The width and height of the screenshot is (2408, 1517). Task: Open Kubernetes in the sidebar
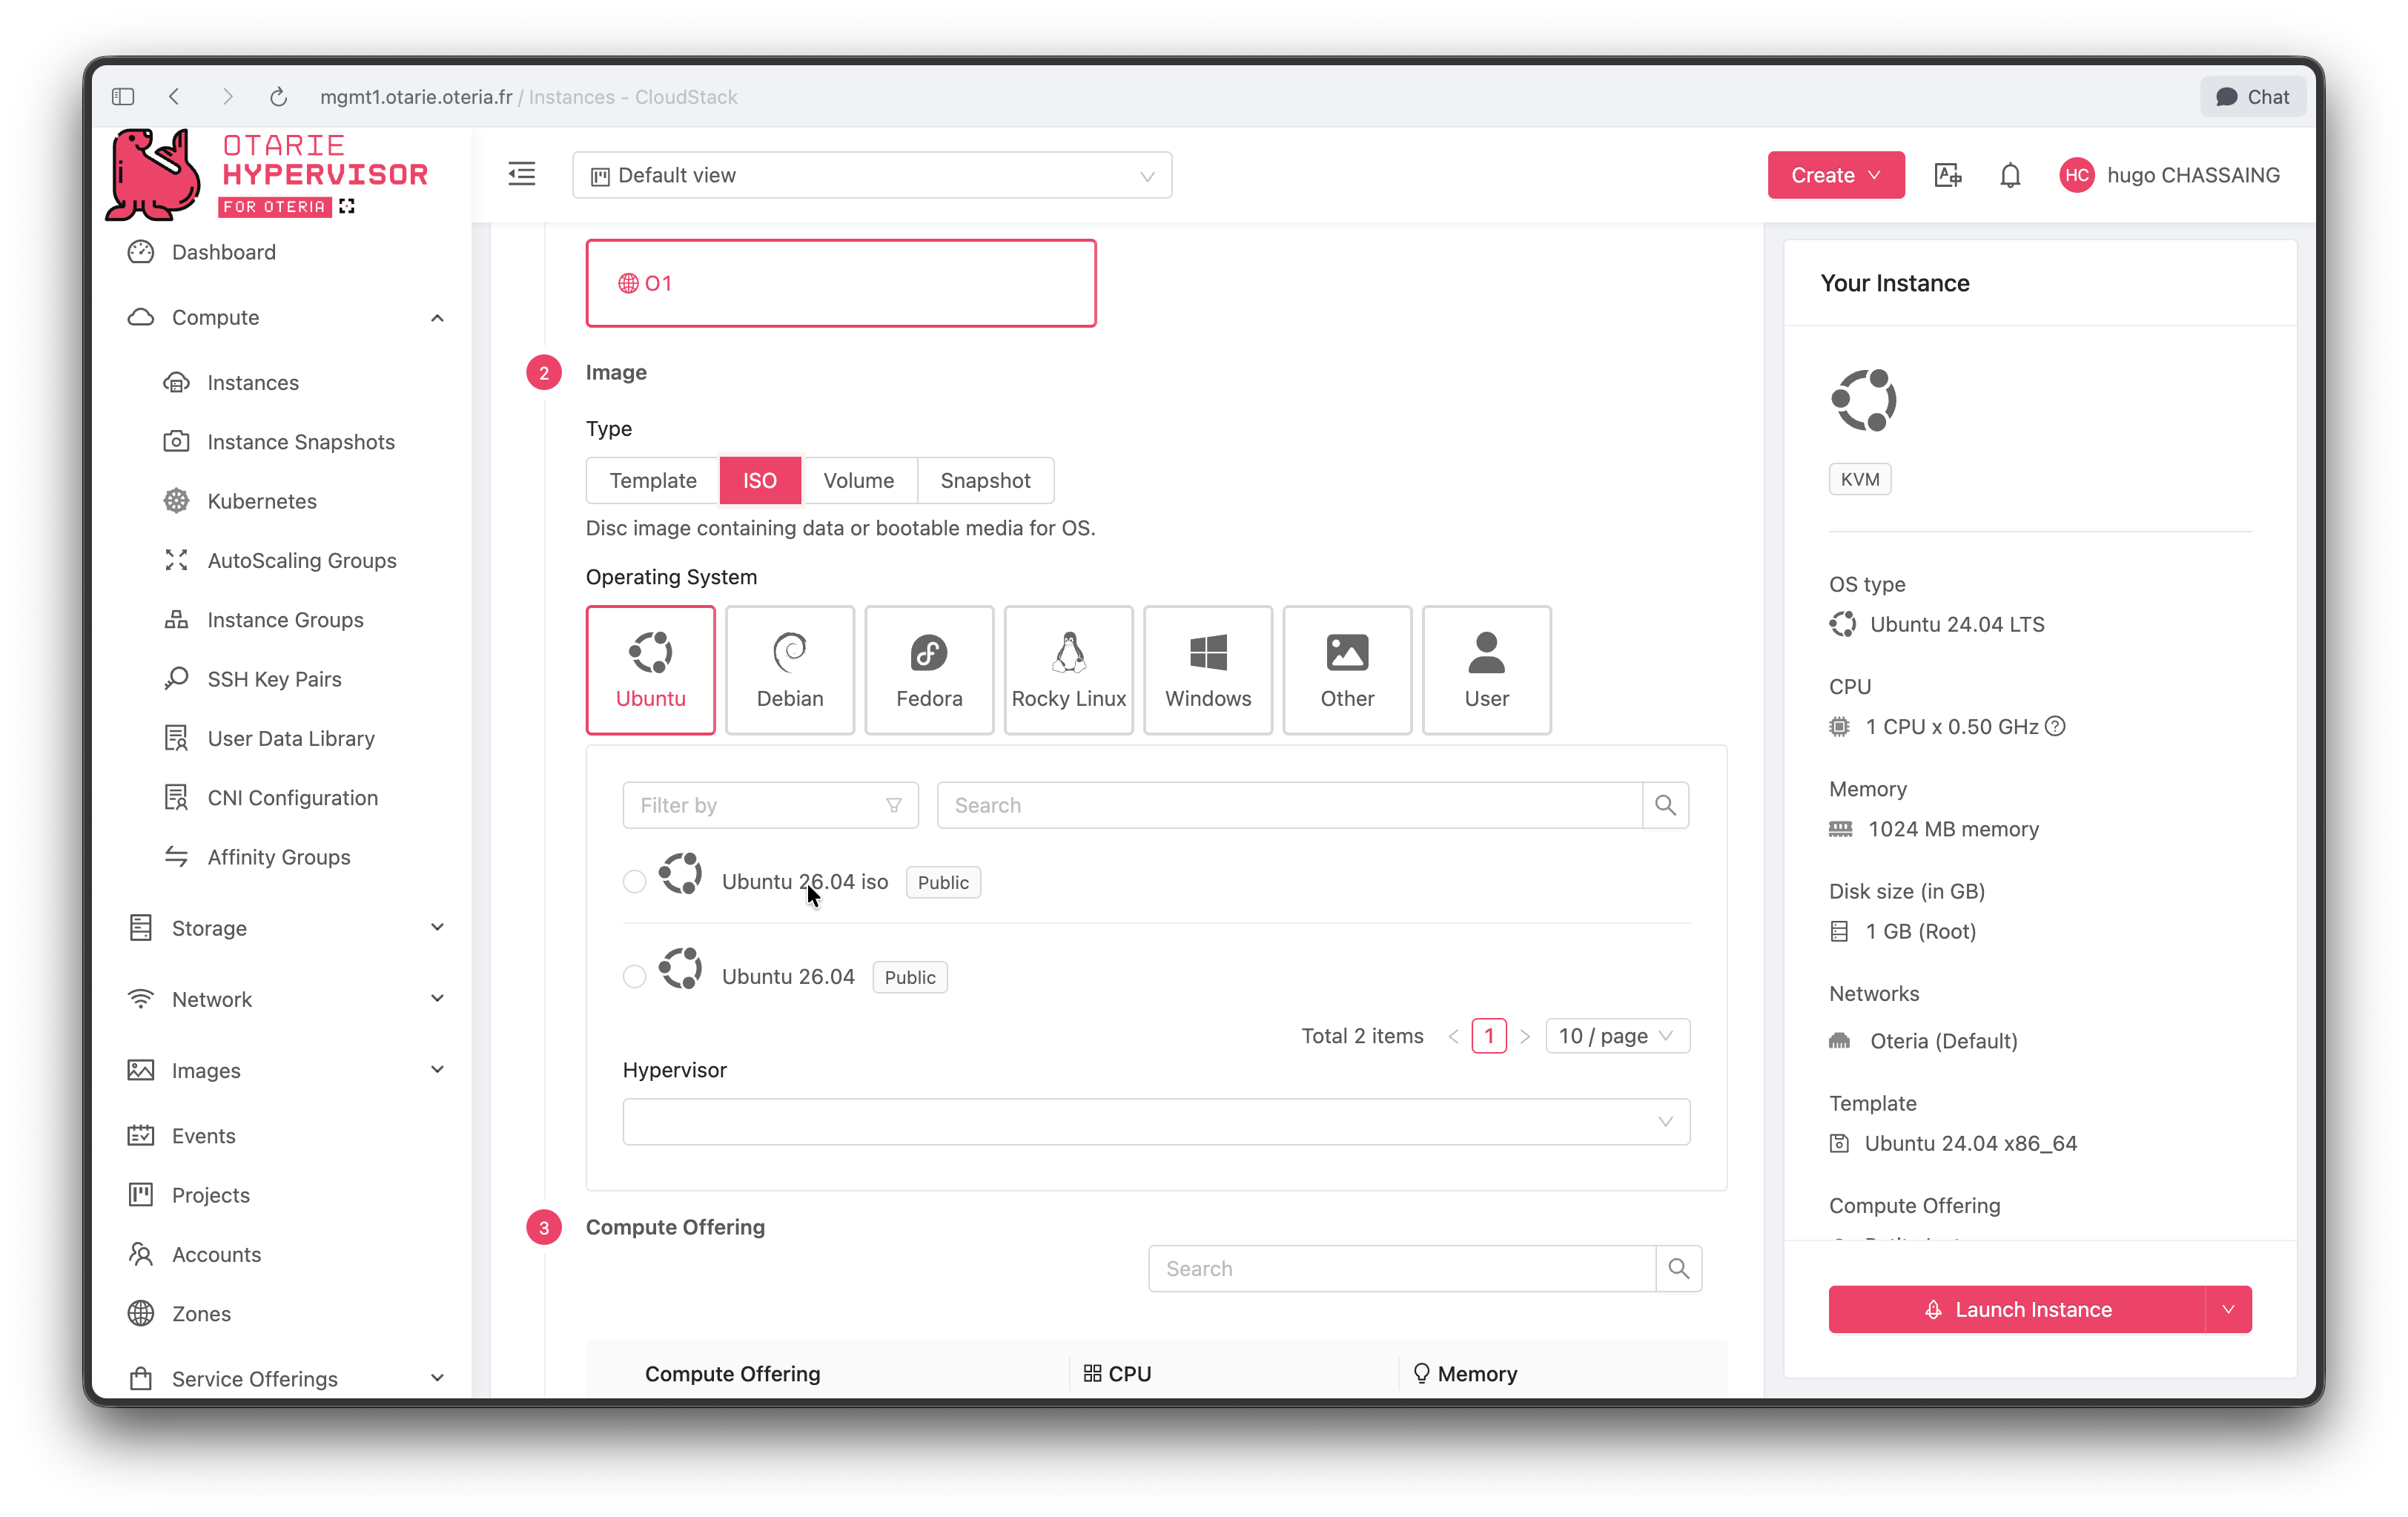pyautogui.click(x=261, y=501)
